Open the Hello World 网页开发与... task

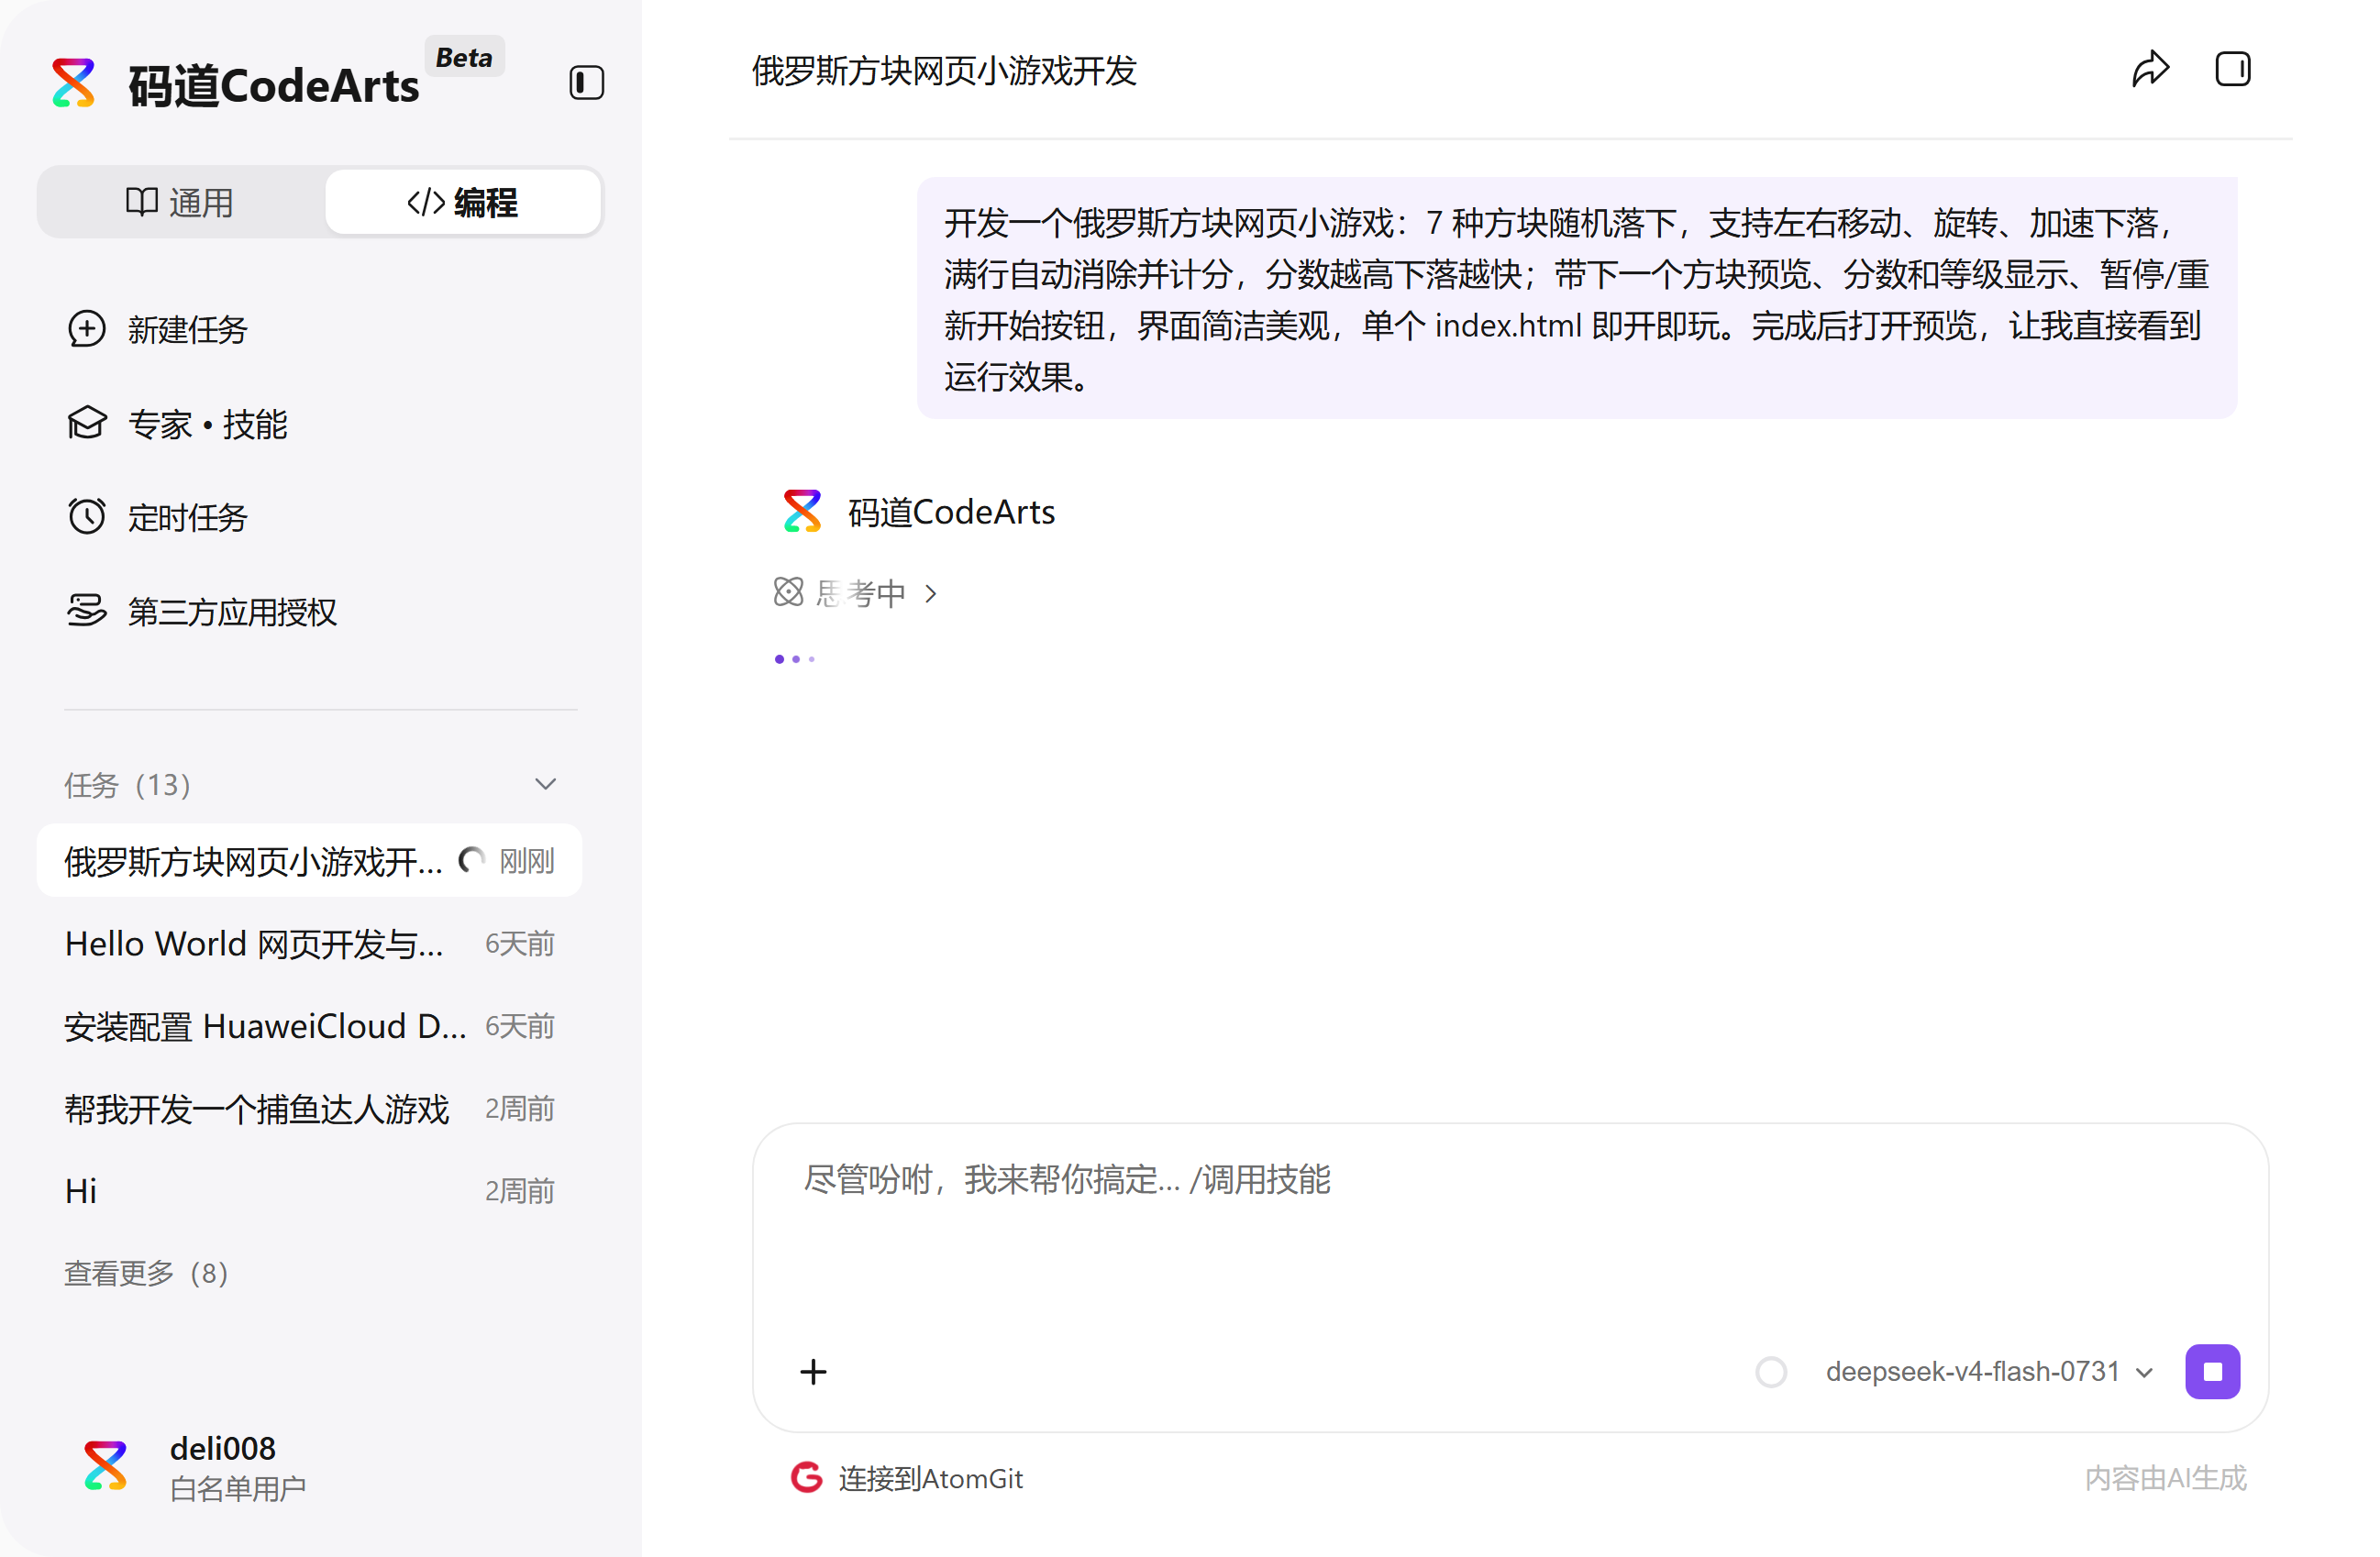pyautogui.click(x=310, y=943)
